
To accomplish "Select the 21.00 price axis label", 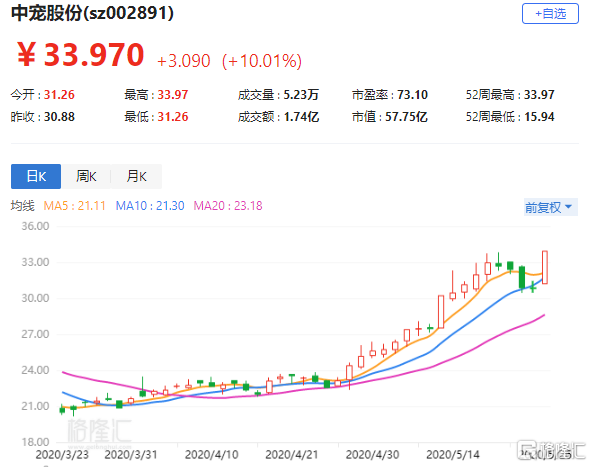I will pyautogui.click(x=35, y=406).
